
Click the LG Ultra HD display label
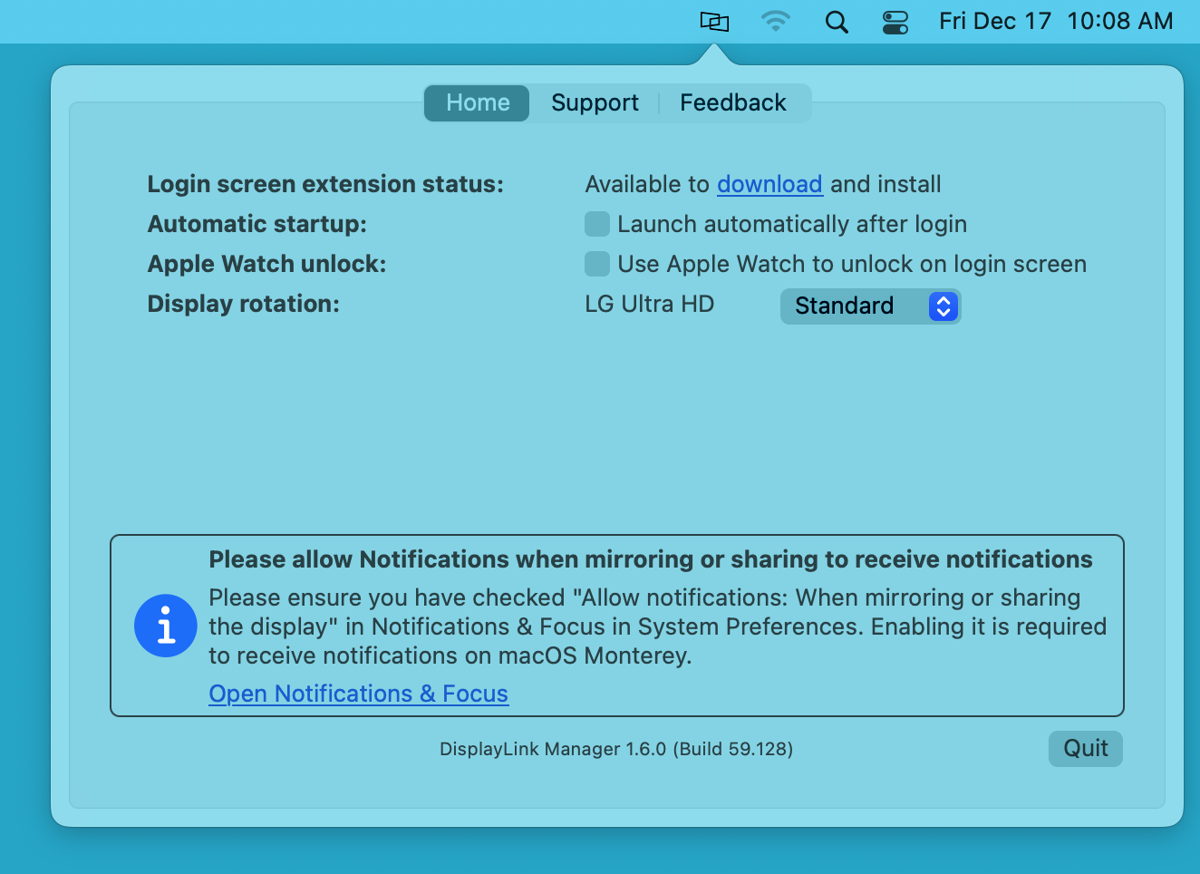pos(649,304)
